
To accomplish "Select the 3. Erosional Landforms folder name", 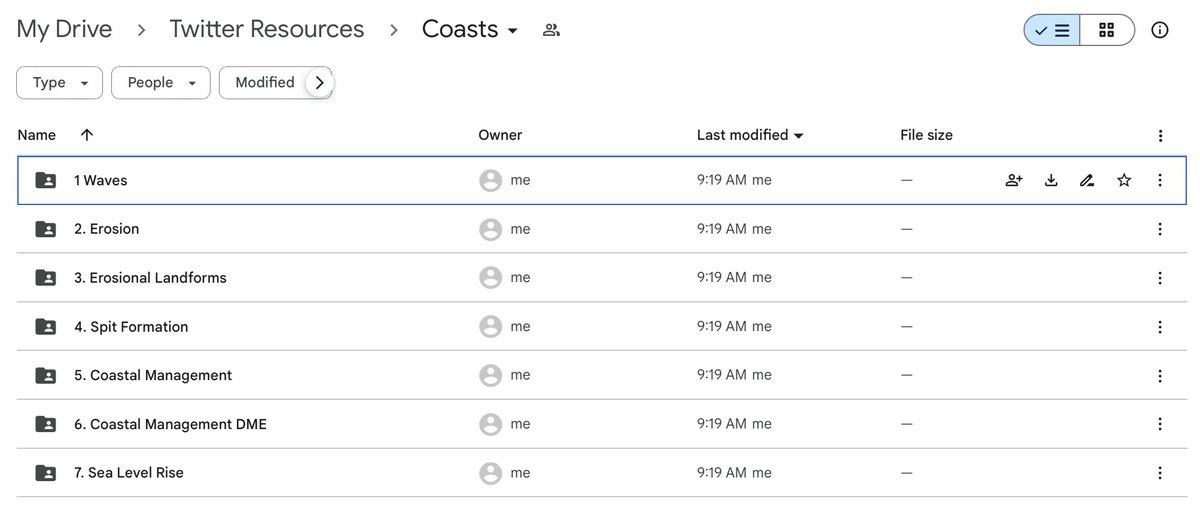I will coord(150,278).
